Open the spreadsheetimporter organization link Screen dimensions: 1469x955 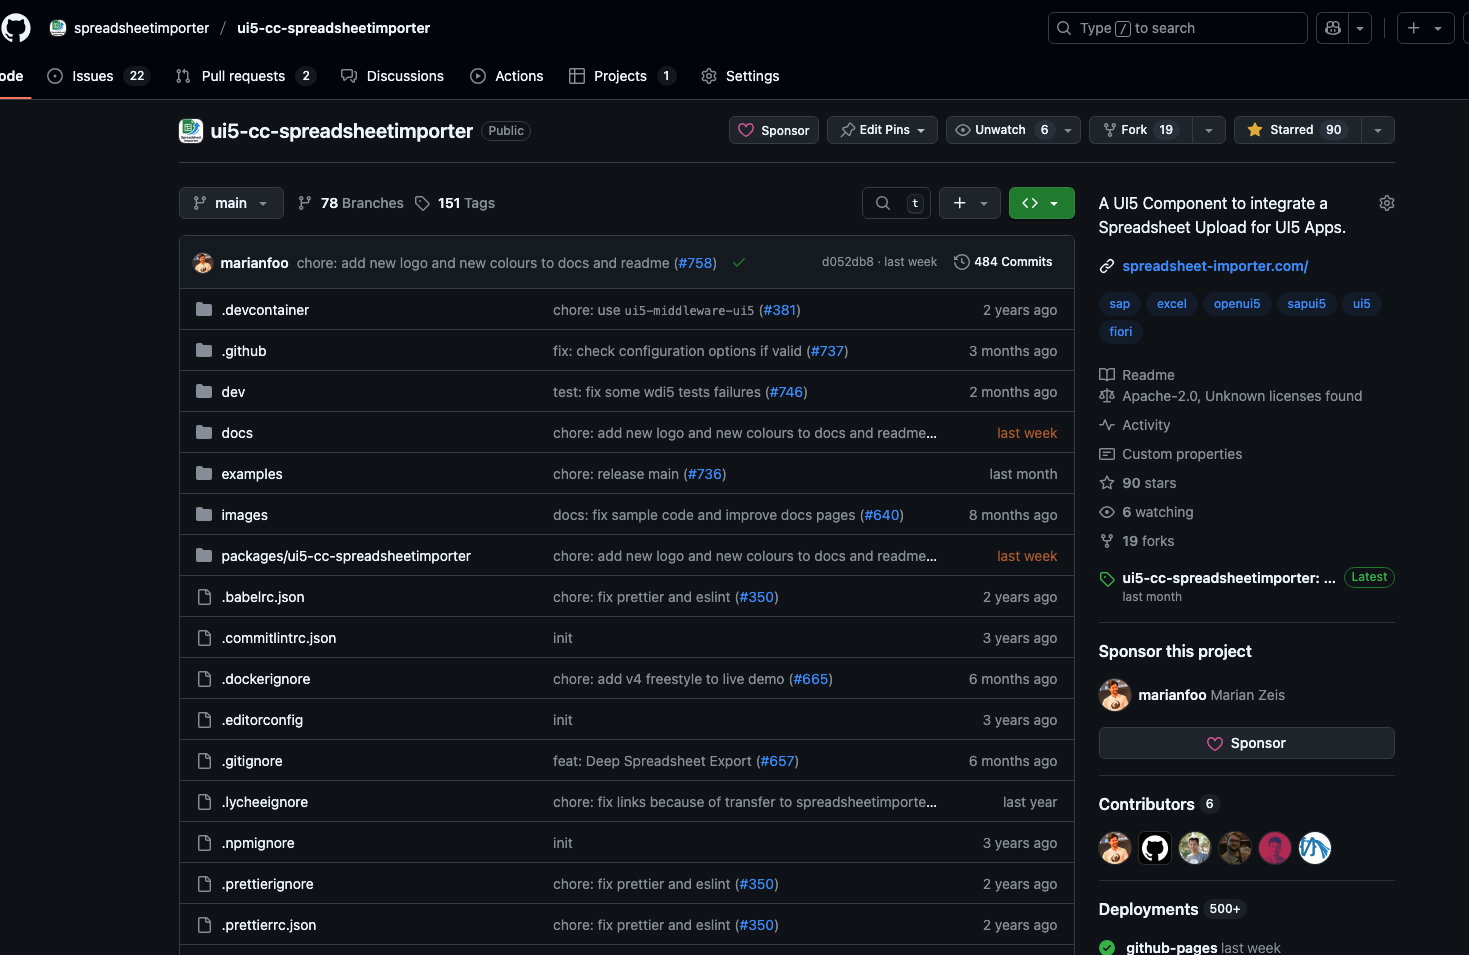pyautogui.click(x=141, y=28)
